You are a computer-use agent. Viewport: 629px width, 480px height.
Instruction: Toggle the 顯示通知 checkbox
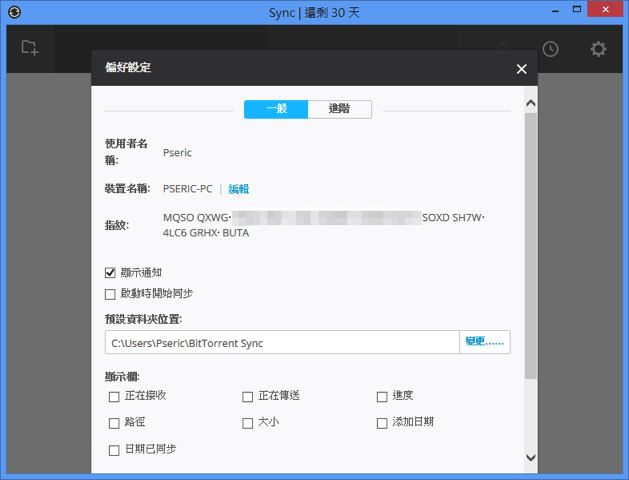click(110, 273)
